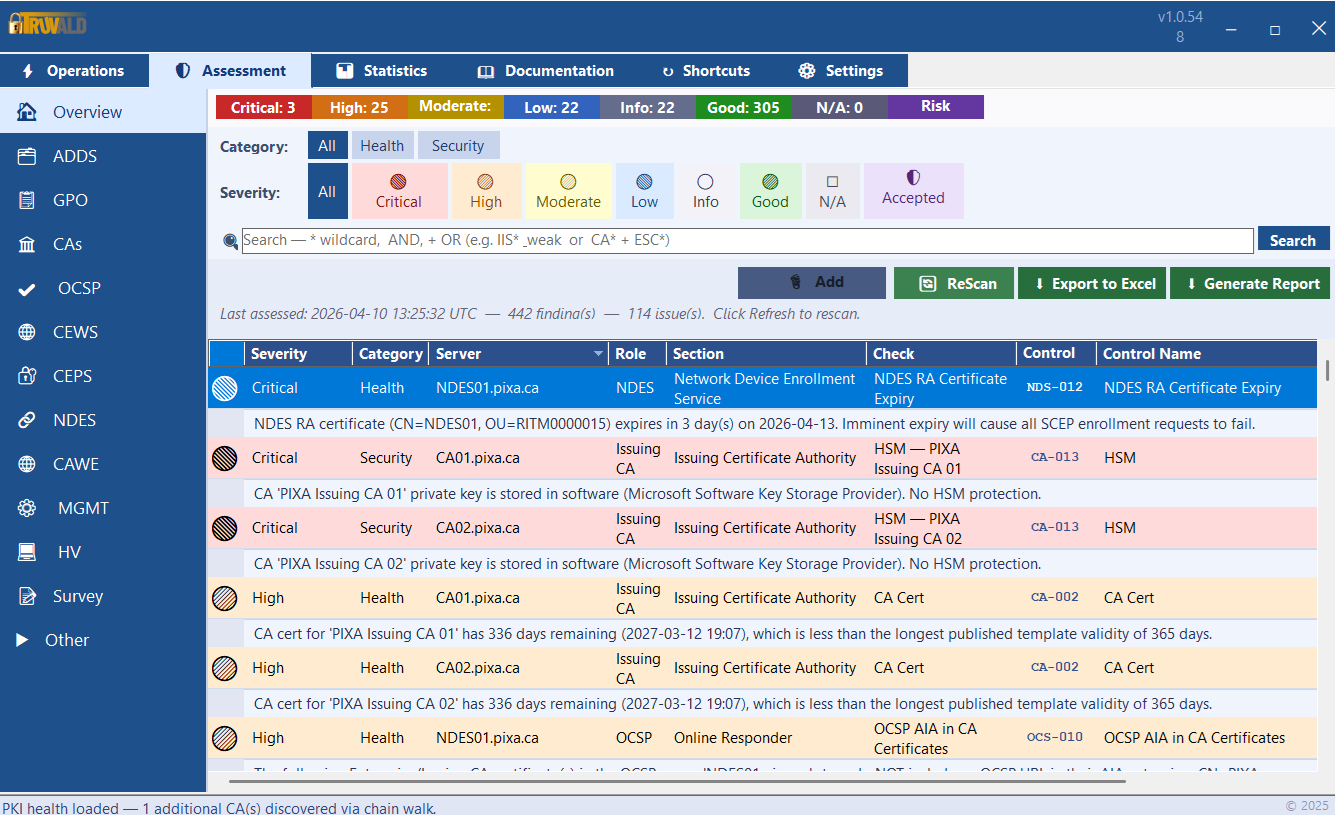This screenshot has height=815, width=1335.
Task: Click the Survey notepad icon
Action: point(27,596)
